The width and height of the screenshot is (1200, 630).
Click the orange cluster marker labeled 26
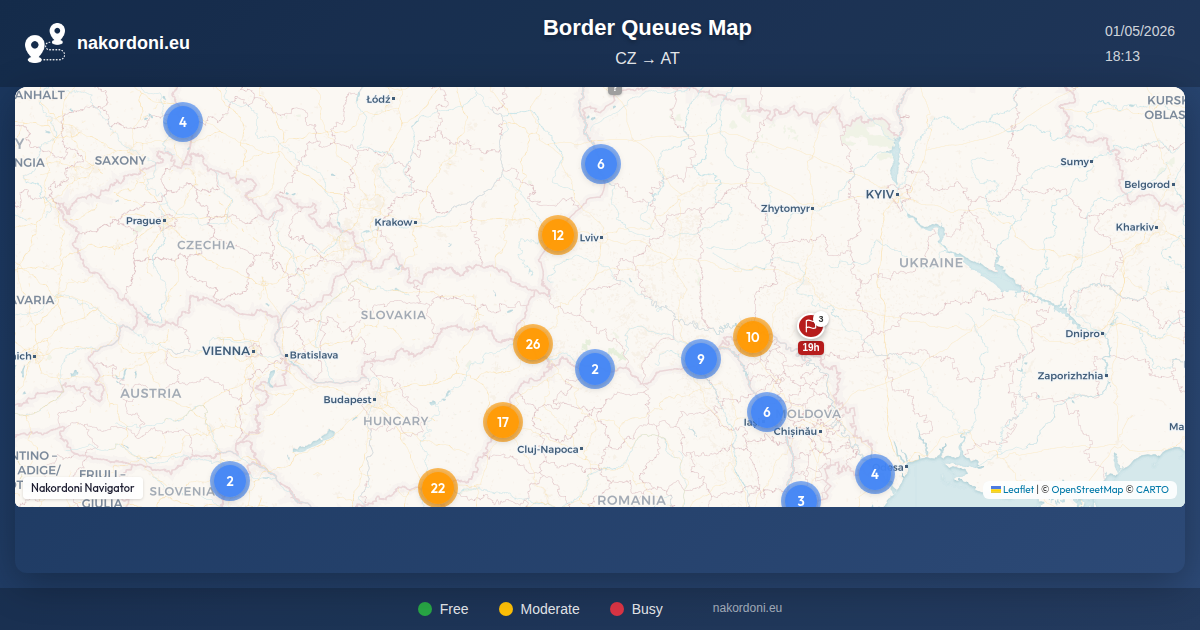533,344
